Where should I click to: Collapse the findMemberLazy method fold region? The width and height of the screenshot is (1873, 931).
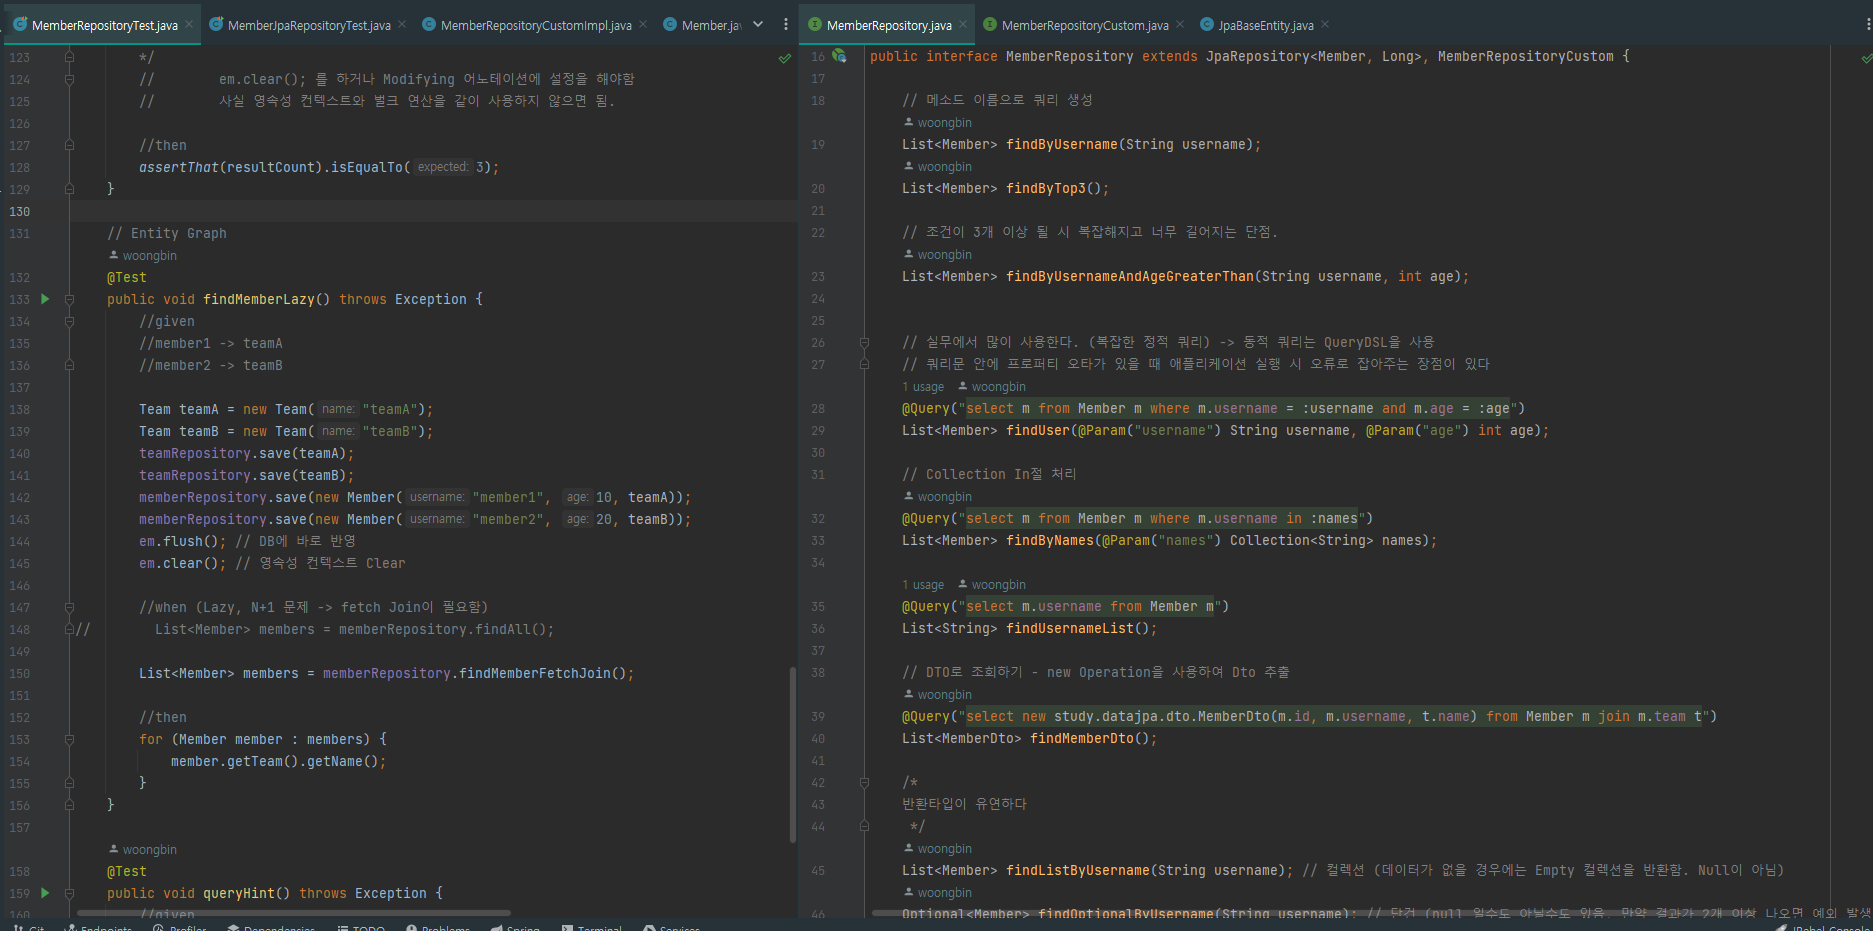(x=68, y=298)
